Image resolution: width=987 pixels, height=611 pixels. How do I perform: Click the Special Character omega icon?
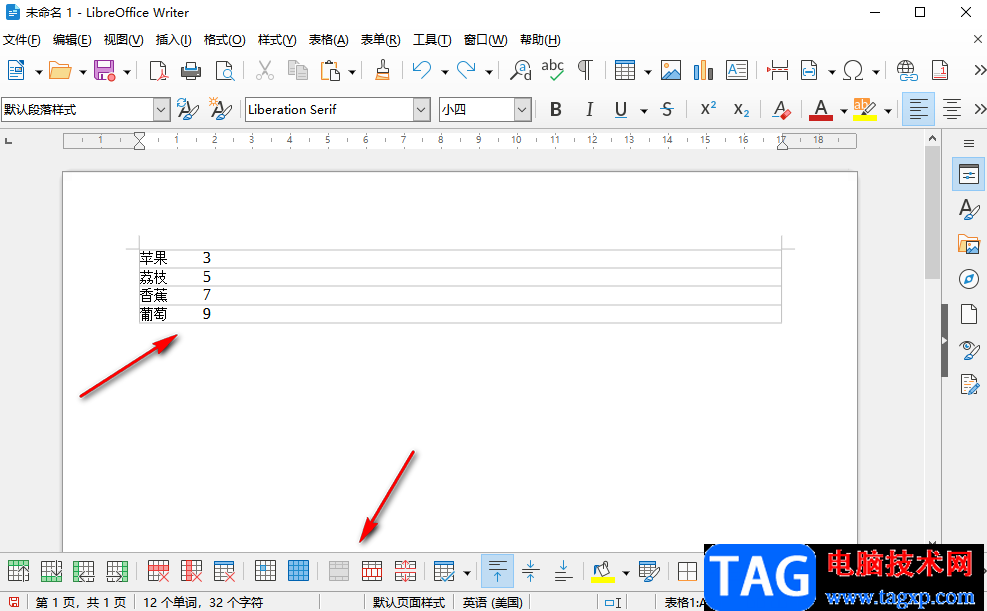click(853, 70)
